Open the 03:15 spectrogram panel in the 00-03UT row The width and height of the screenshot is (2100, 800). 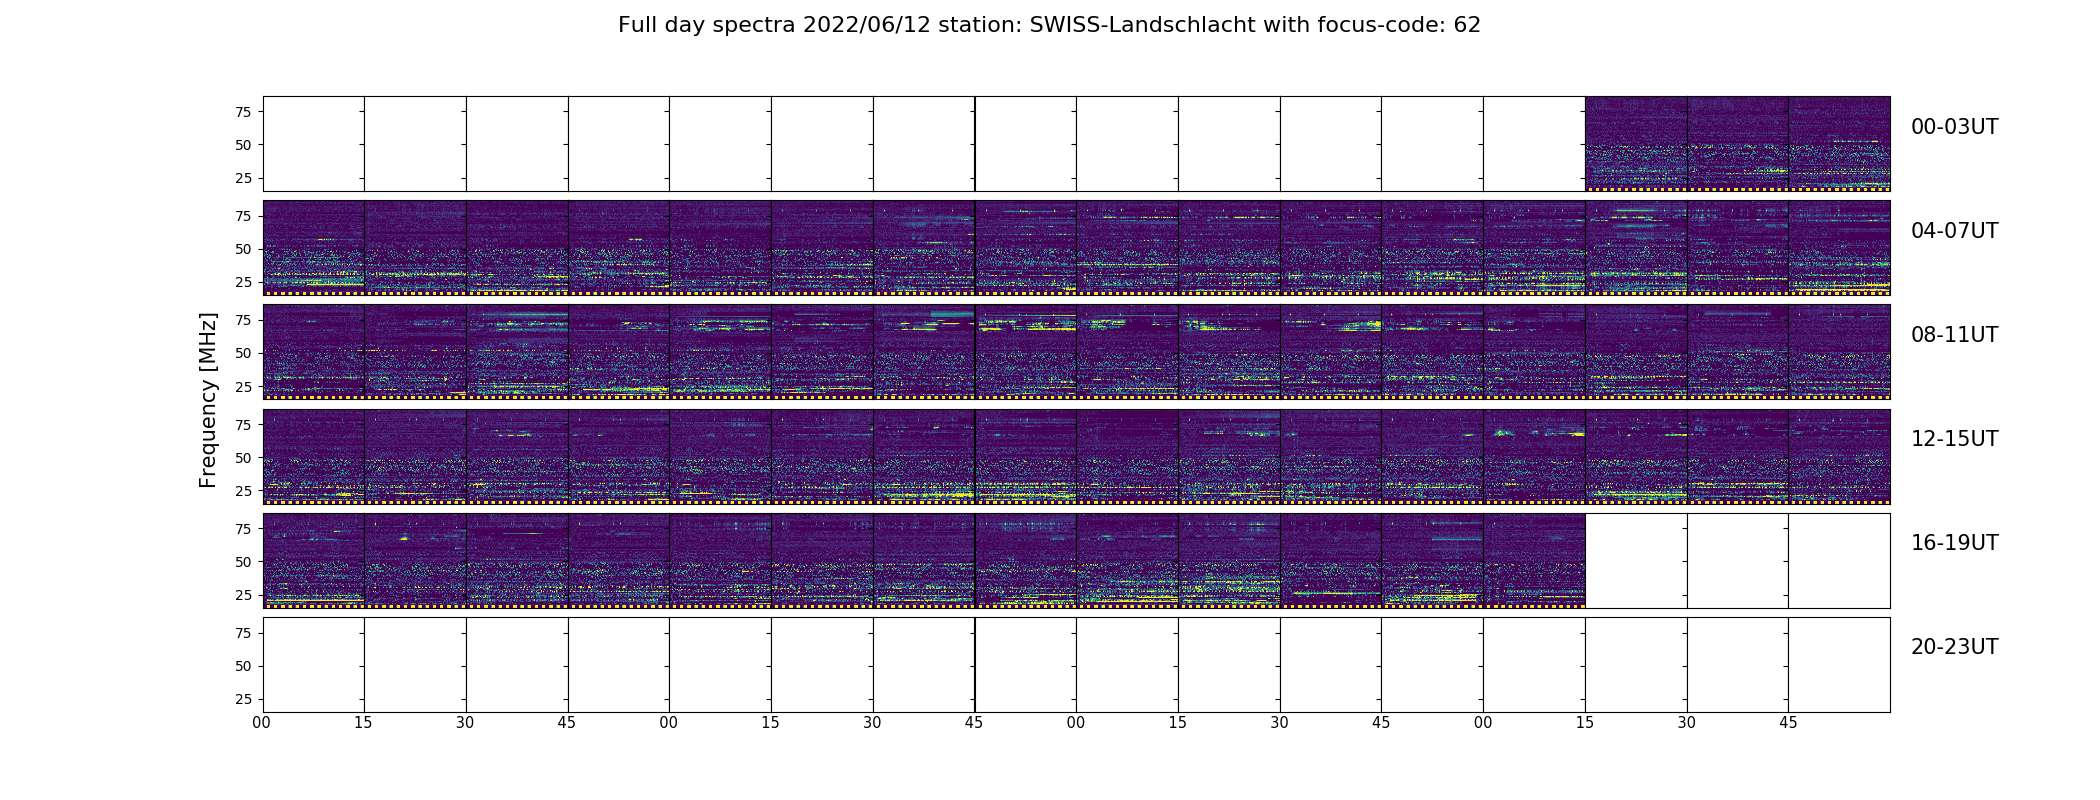(x=1636, y=144)
